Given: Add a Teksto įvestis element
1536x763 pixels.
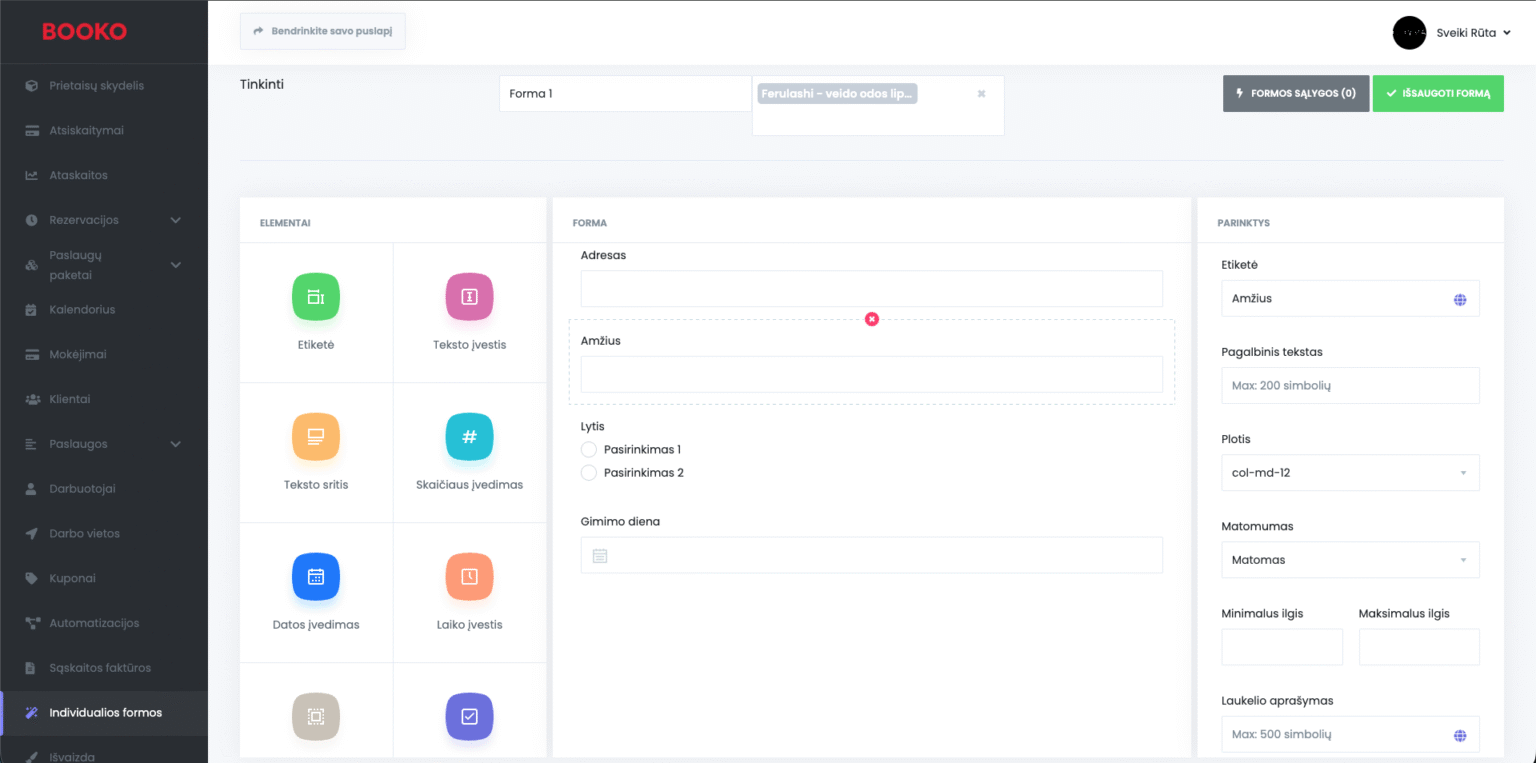Looking at the screenshot, I should pos(469,297).
